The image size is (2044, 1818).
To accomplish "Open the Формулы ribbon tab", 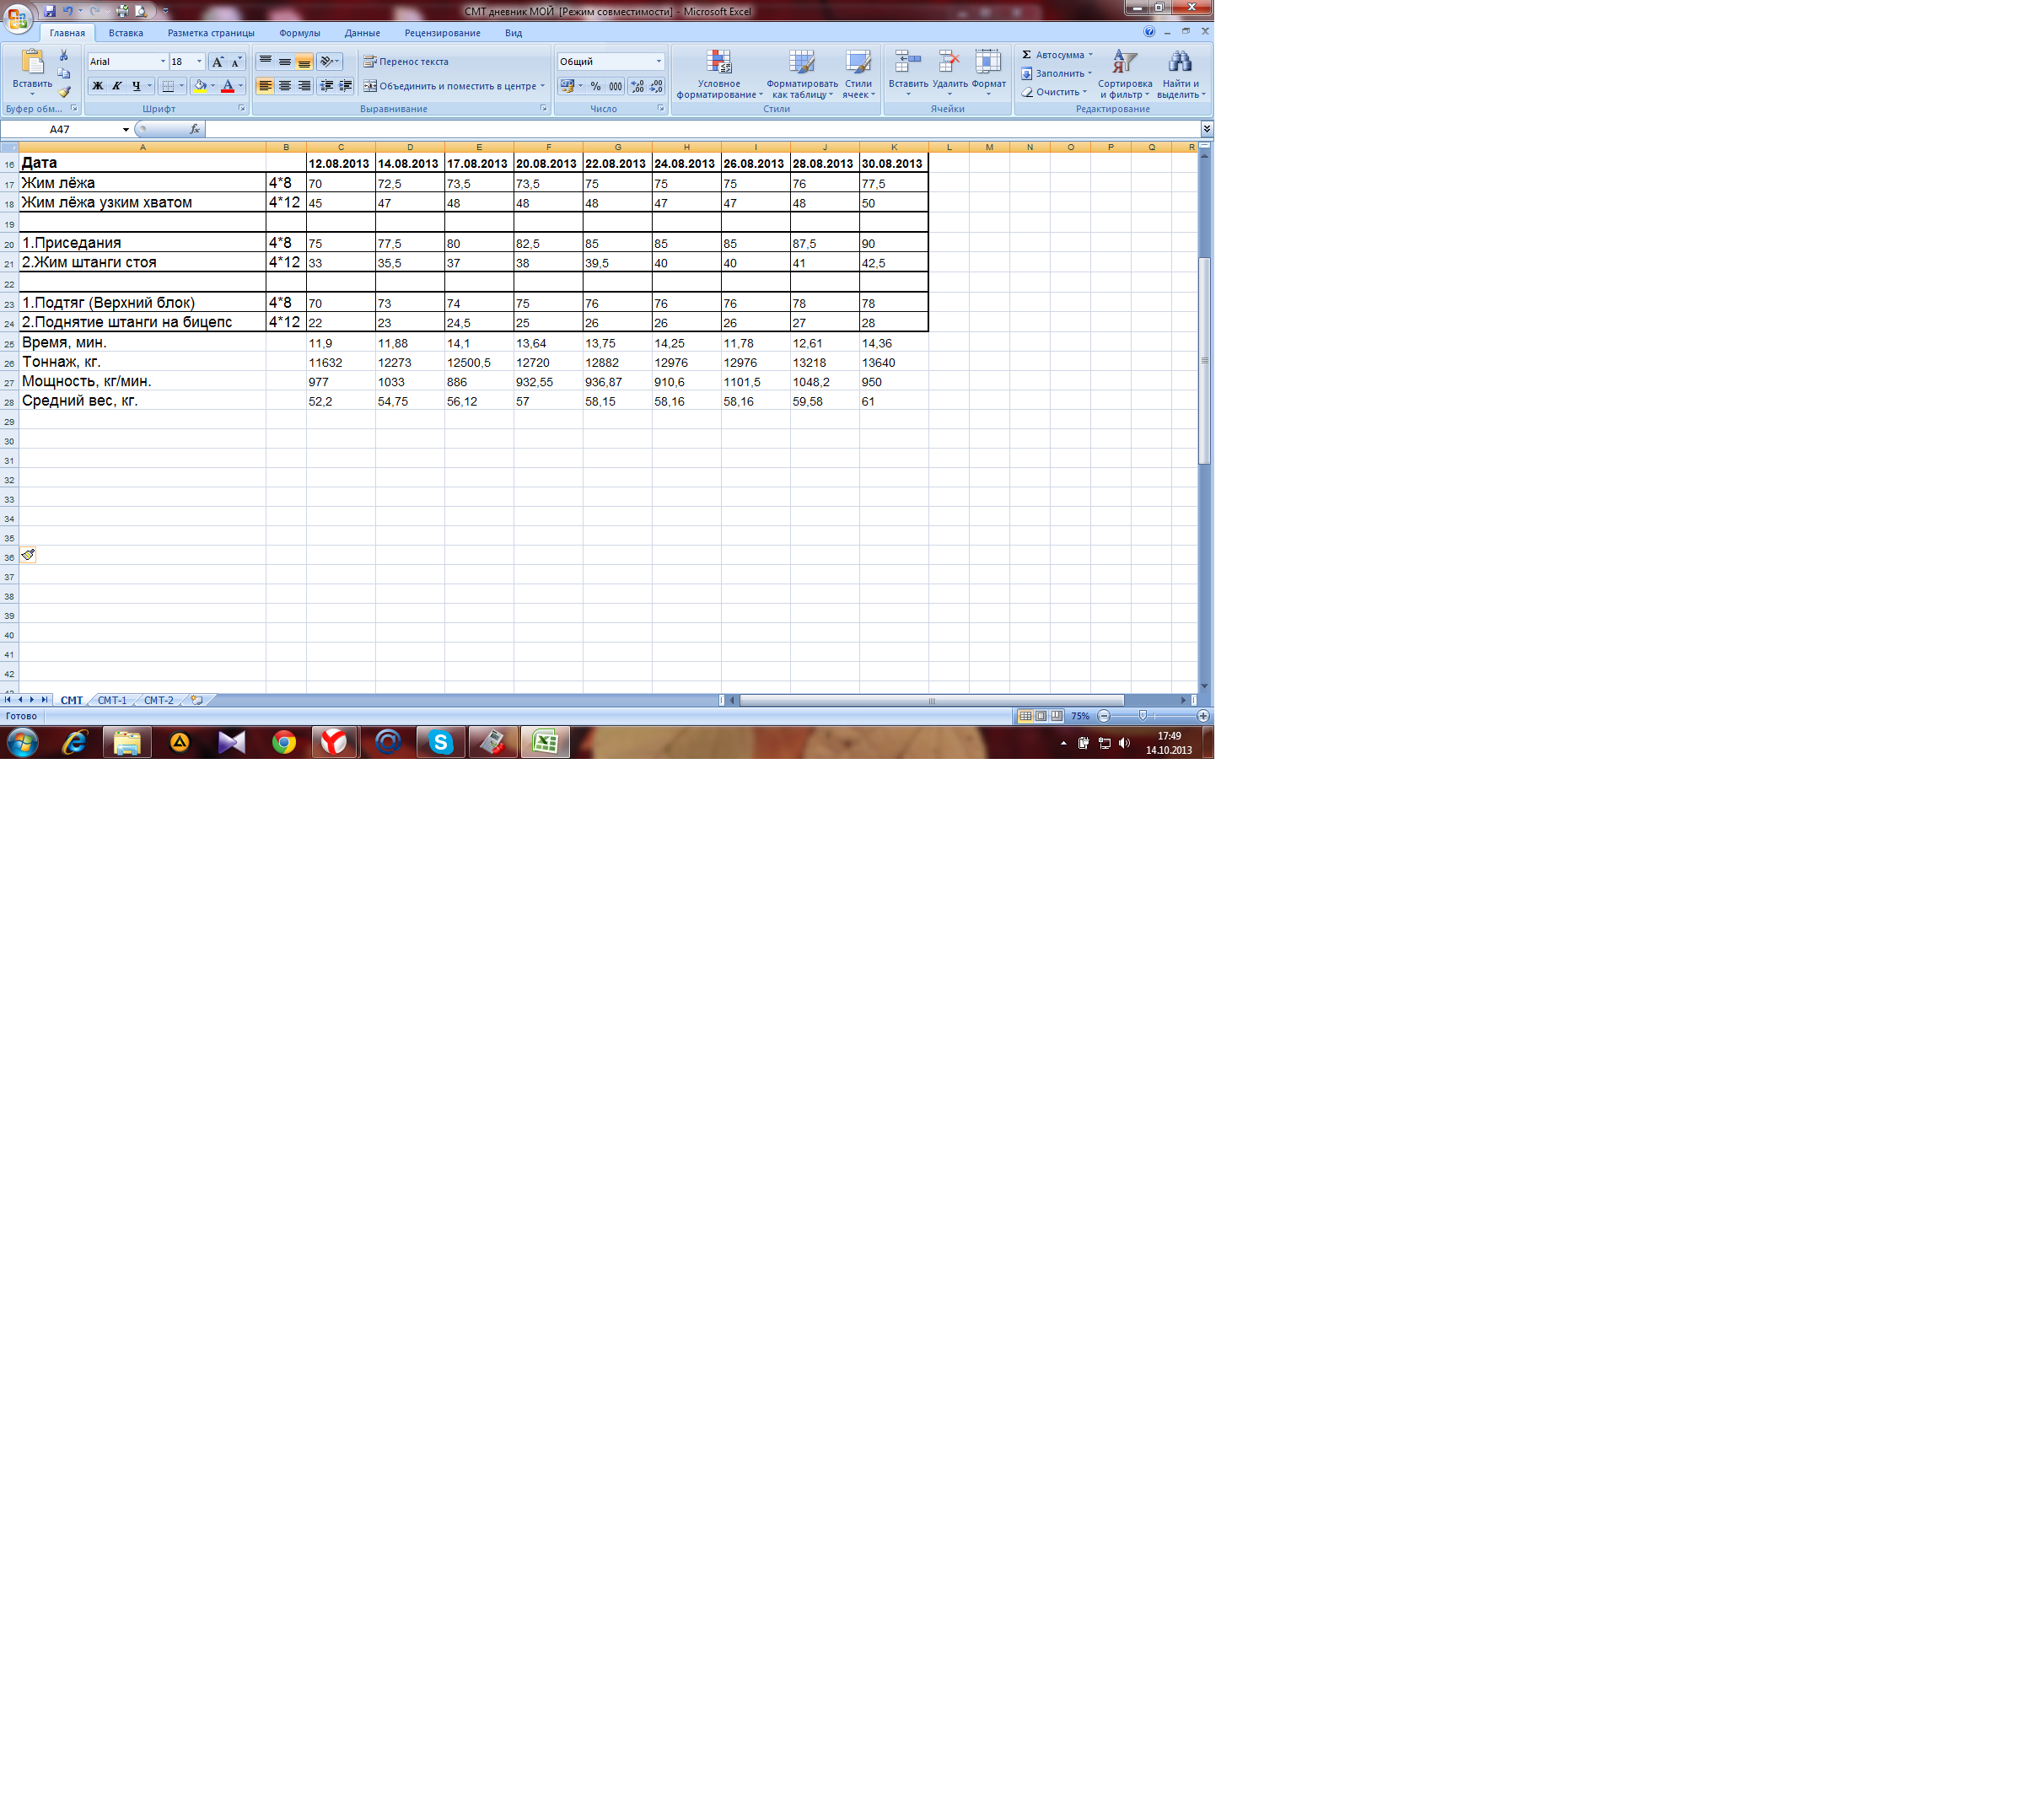I will click(299, 33).
